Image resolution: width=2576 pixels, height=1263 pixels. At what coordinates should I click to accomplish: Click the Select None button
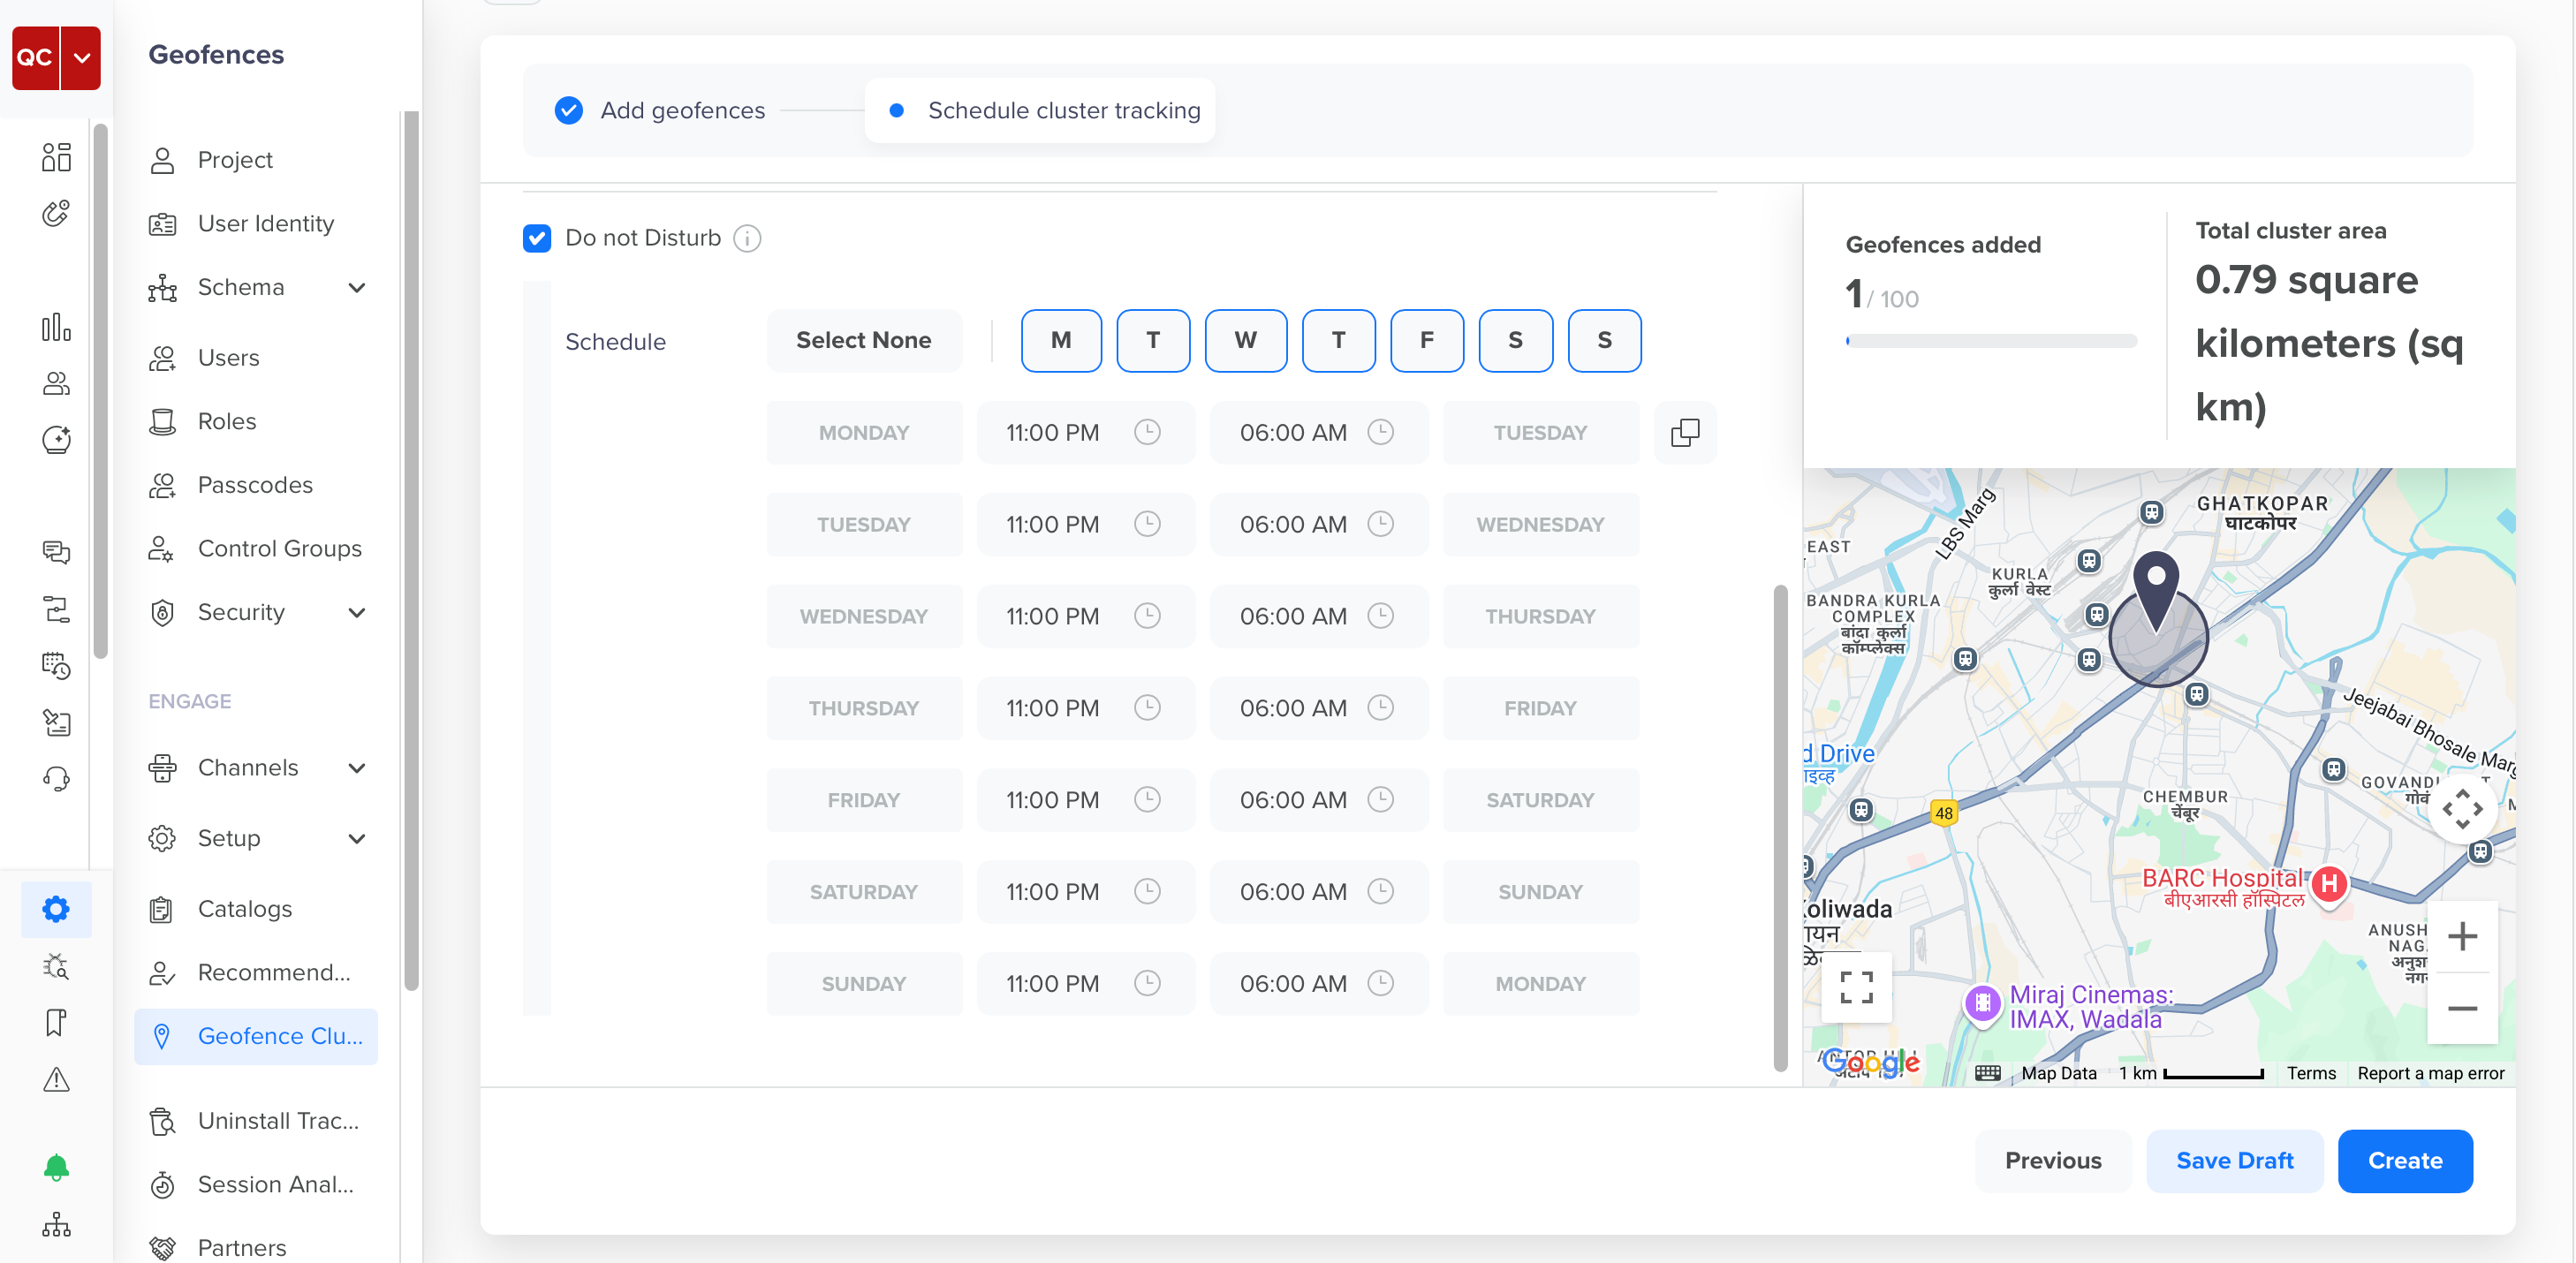pyautogui.click(x=863, y=341)
